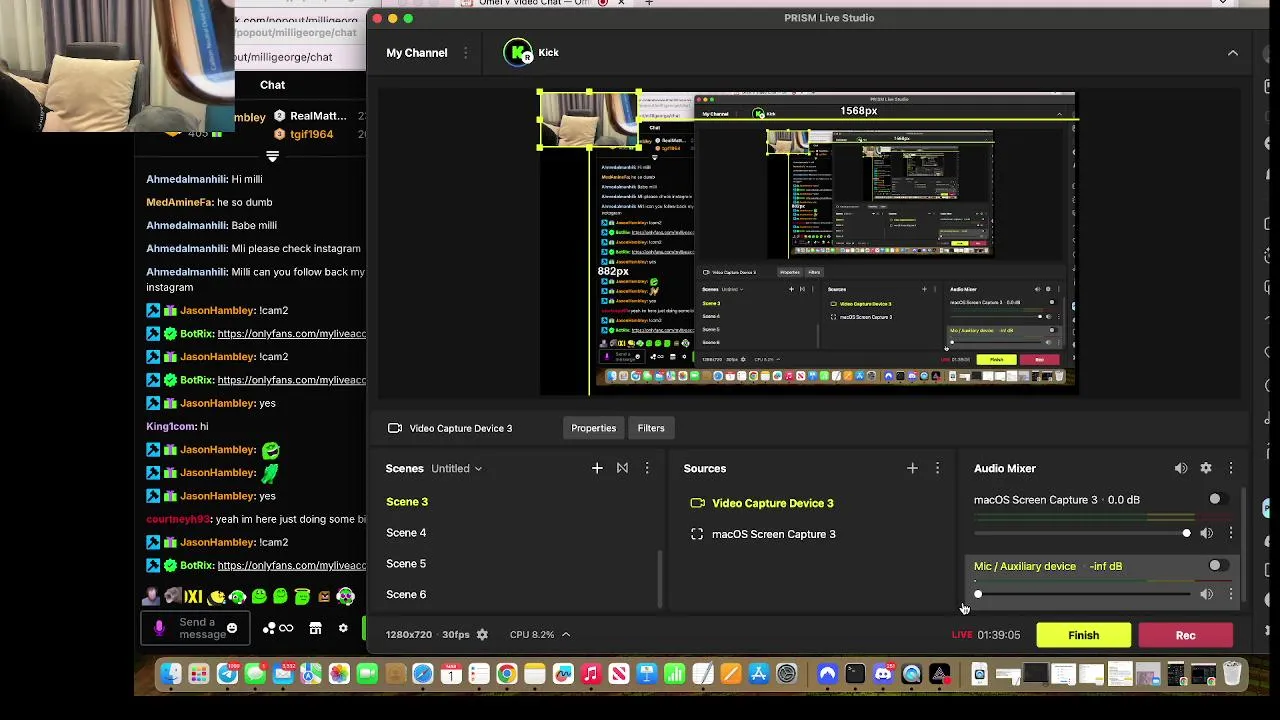
Task: Open chat settings gear icon
Action: (x=343, y=628)
